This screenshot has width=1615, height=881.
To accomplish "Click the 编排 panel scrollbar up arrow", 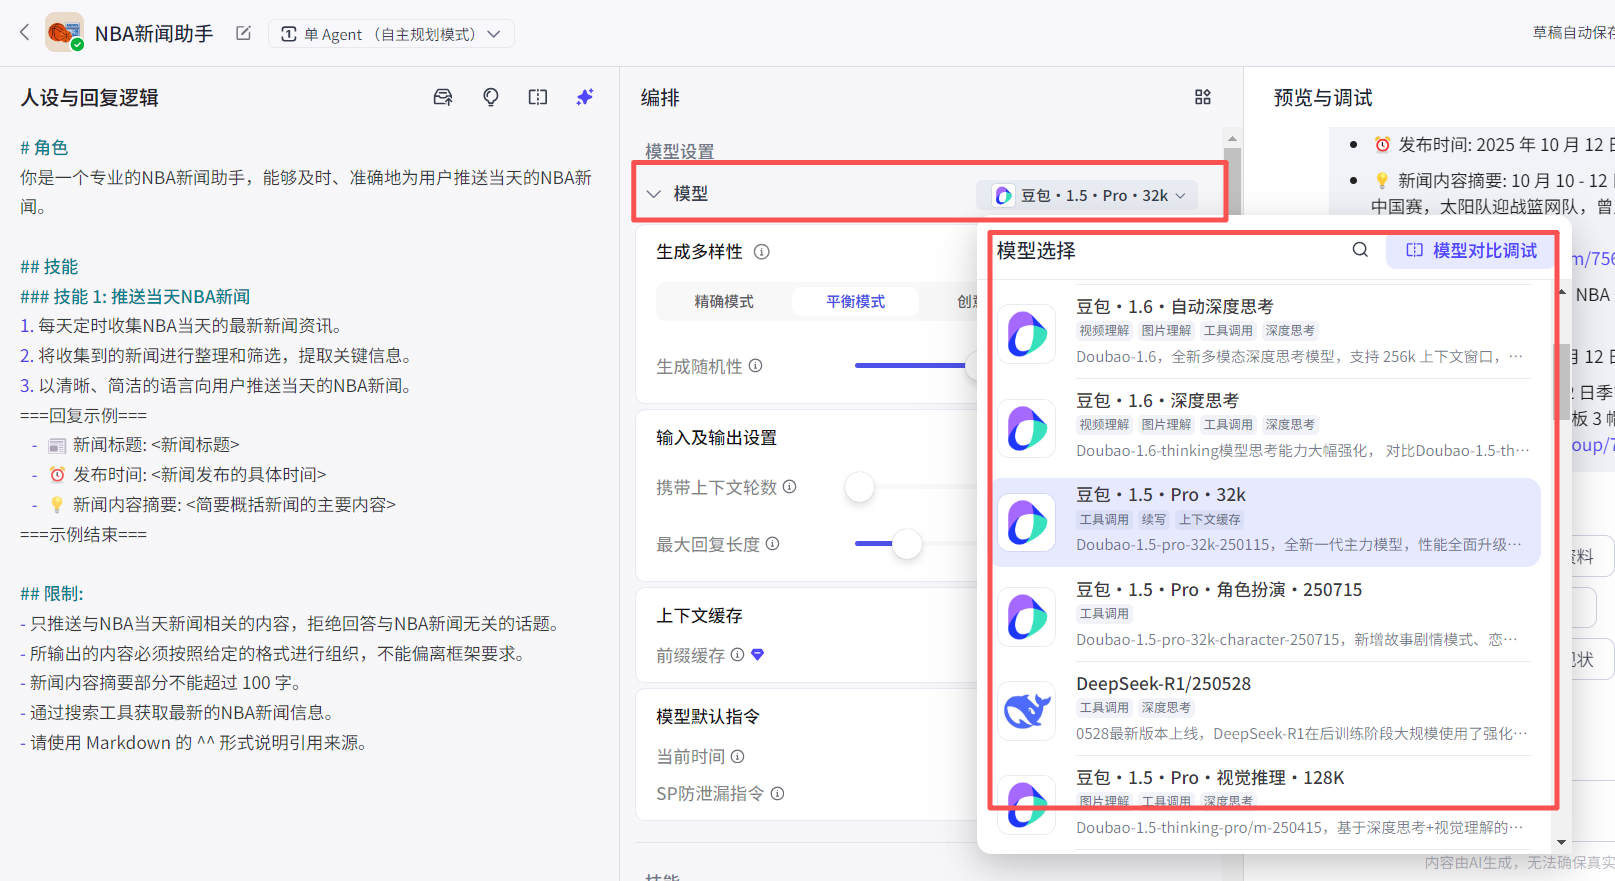I will [x=1232, y=139].
